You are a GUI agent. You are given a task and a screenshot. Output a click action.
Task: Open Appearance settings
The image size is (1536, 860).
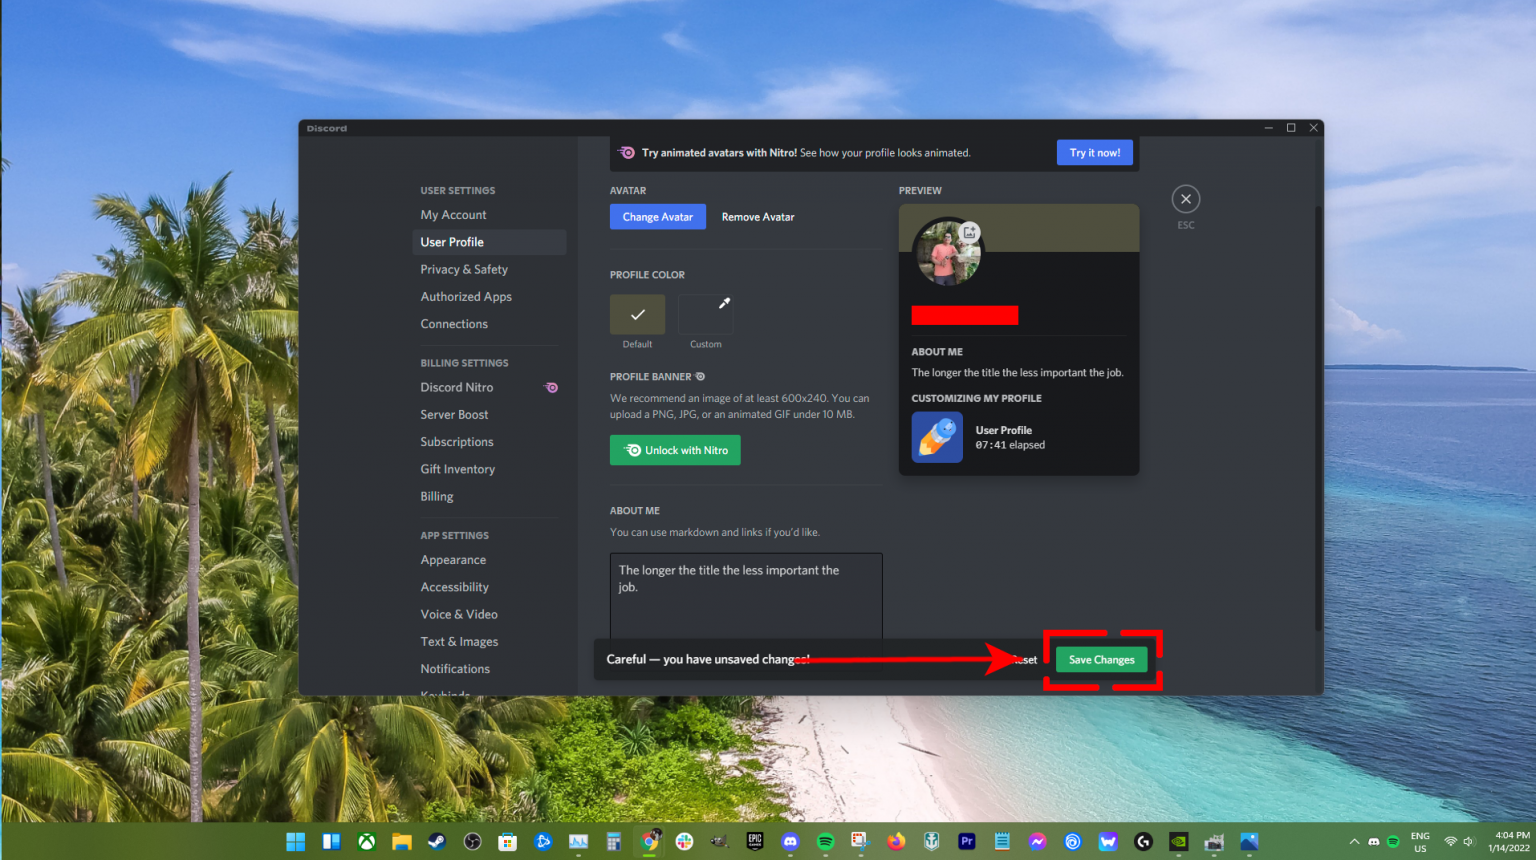coord(489,560)
